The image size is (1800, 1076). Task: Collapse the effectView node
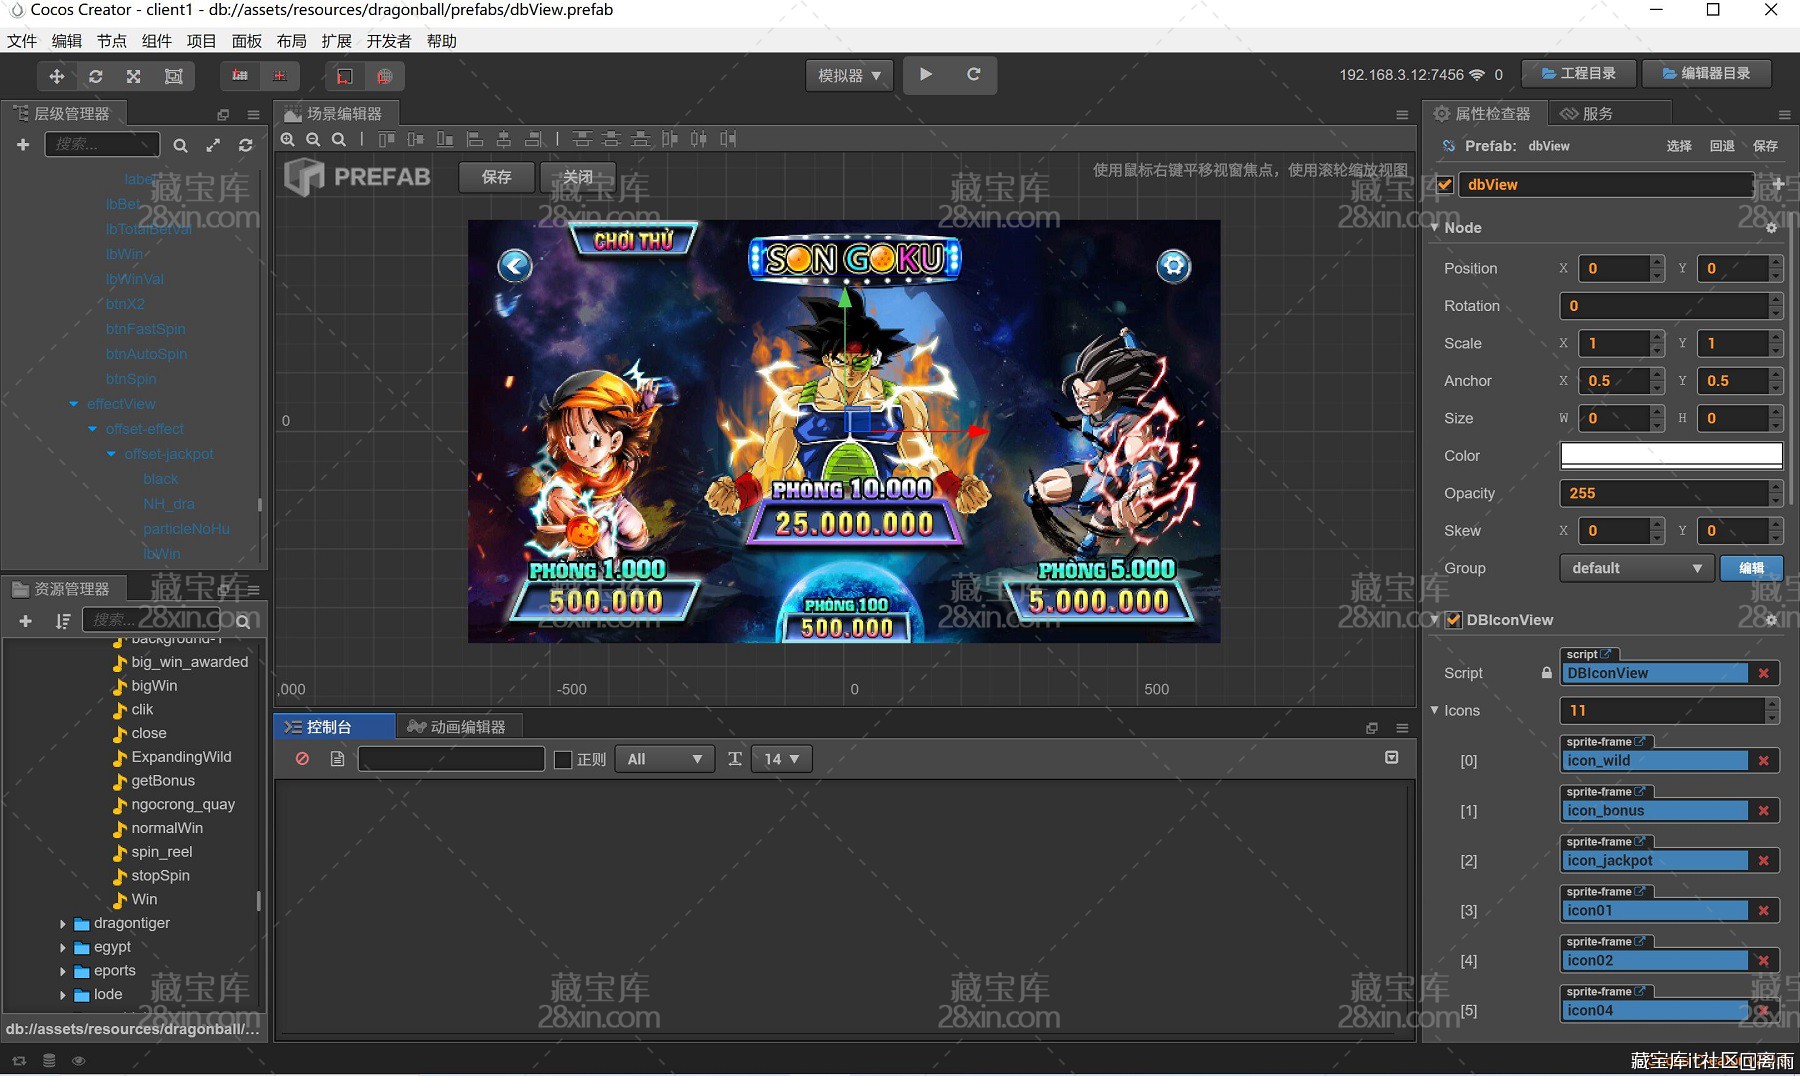coord(74,404)
